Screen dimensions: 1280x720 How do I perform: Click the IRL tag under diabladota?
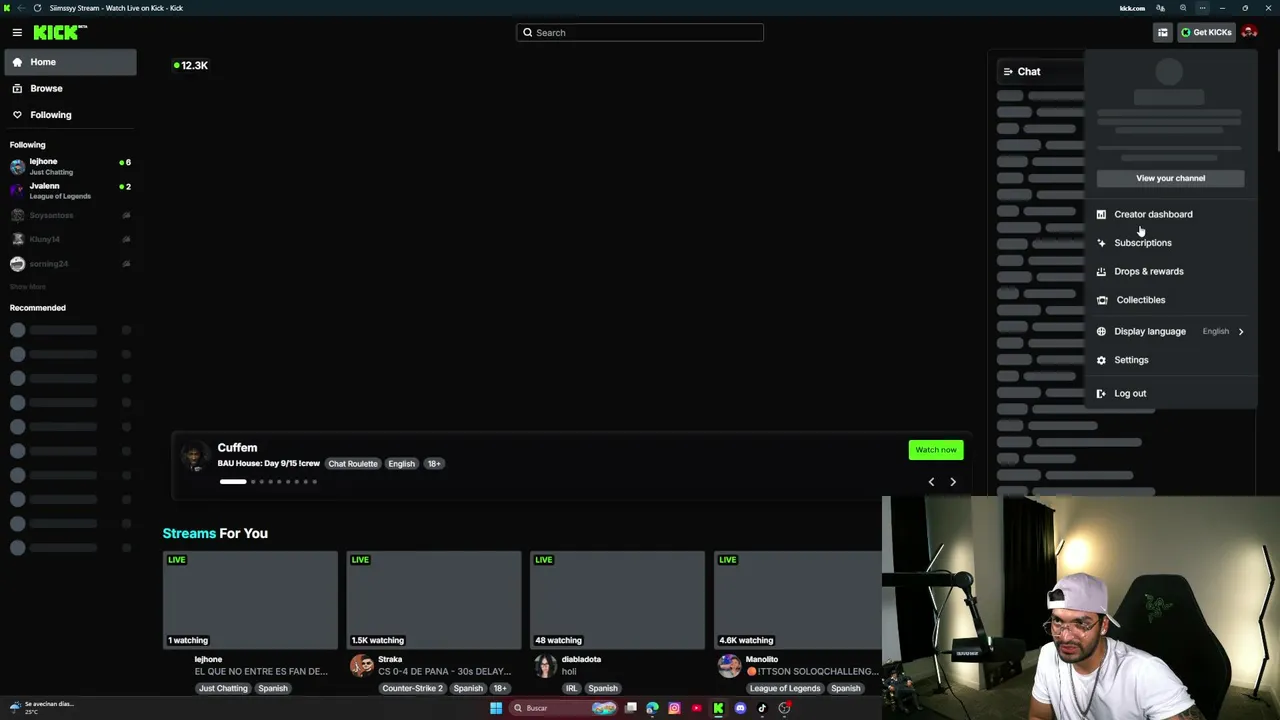coord(571,688)
